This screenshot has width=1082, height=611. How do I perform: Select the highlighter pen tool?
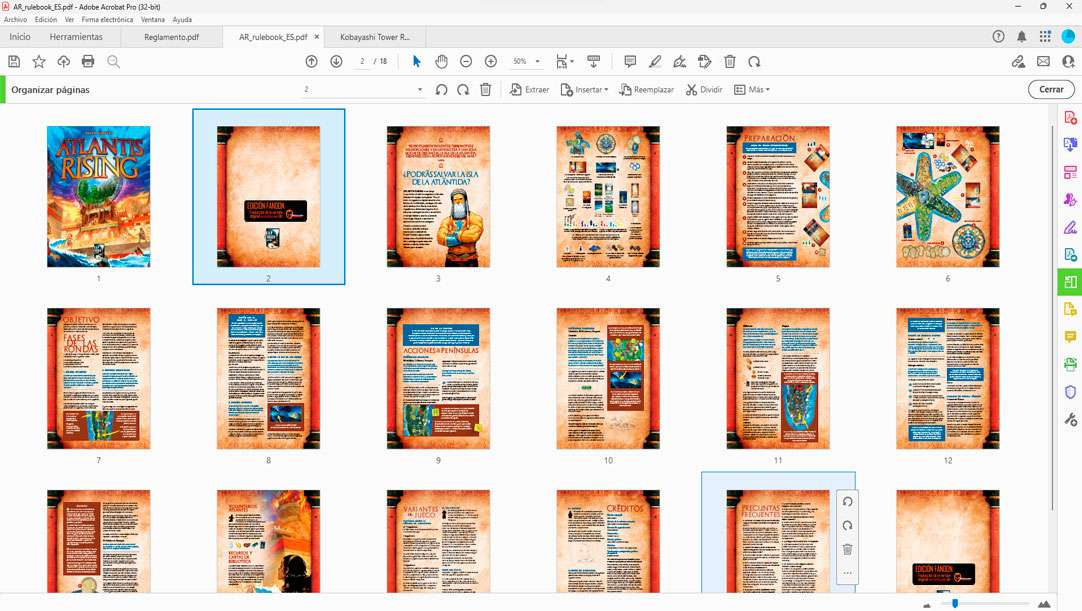point(655,61)
